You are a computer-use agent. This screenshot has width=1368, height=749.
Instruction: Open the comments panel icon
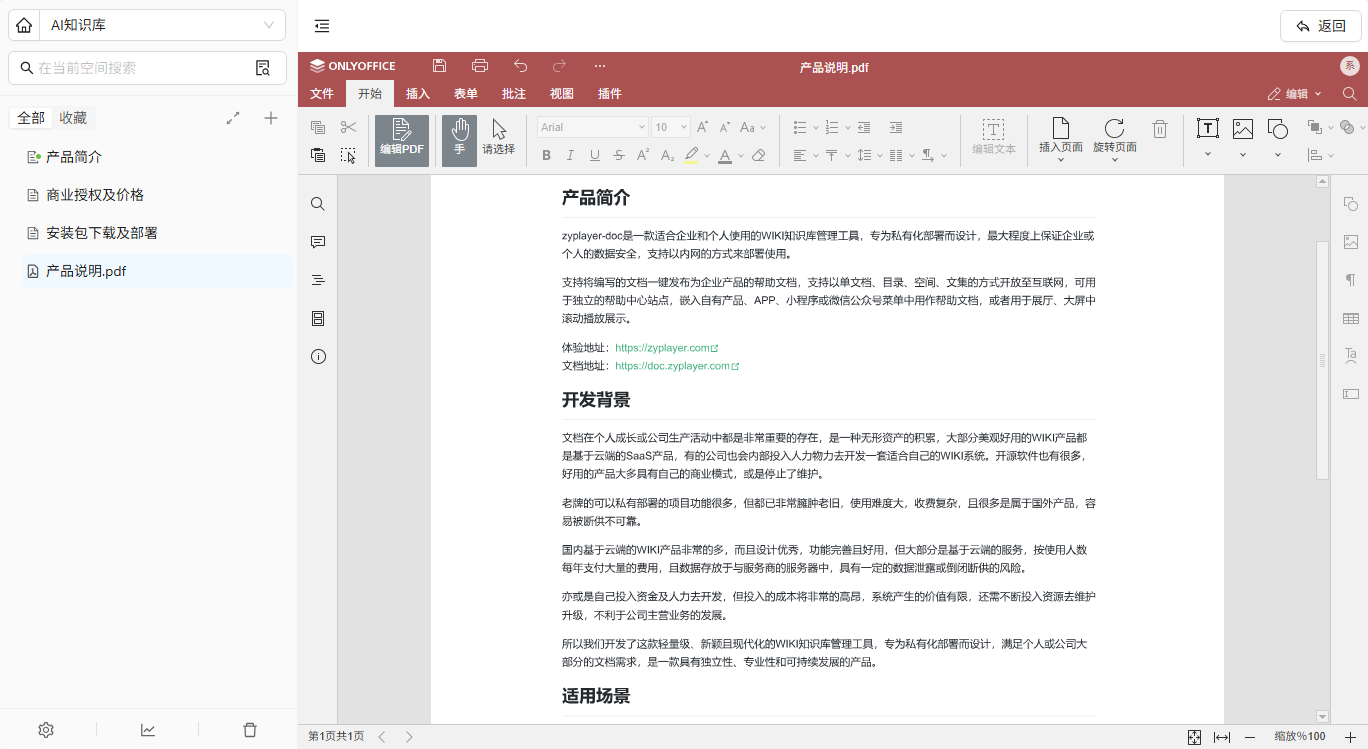click(x=318, y=242)
